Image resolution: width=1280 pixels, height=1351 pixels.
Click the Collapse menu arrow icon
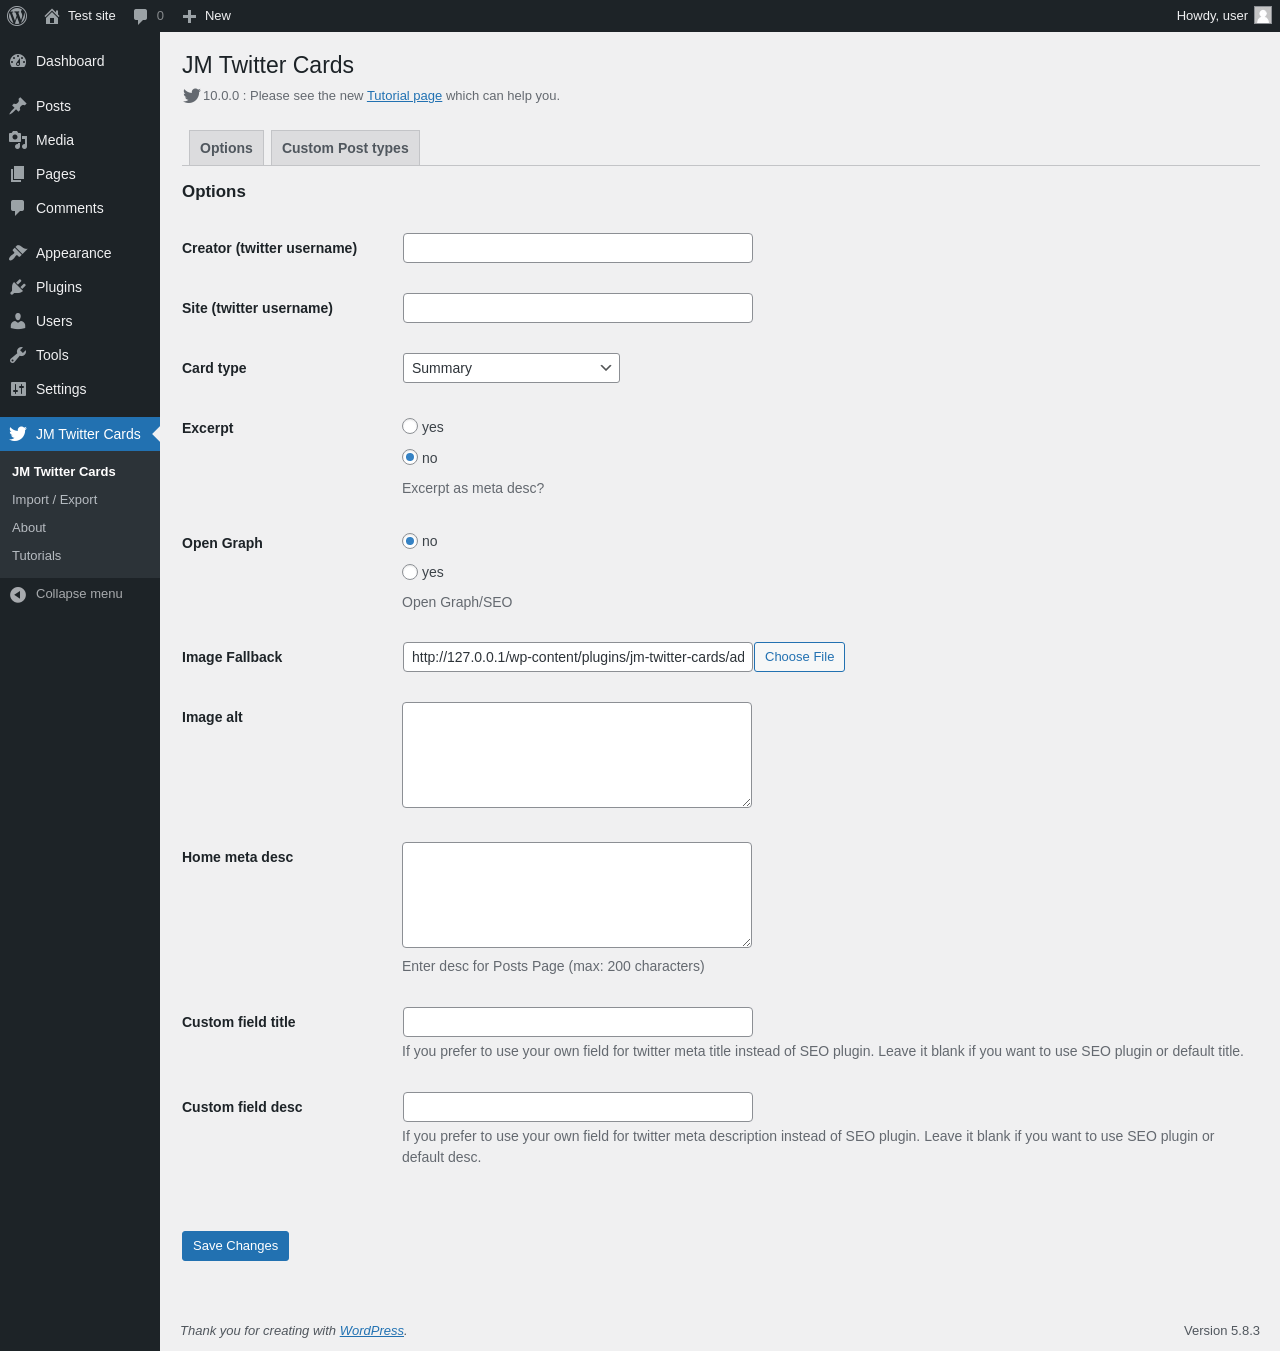coord(18,594)
